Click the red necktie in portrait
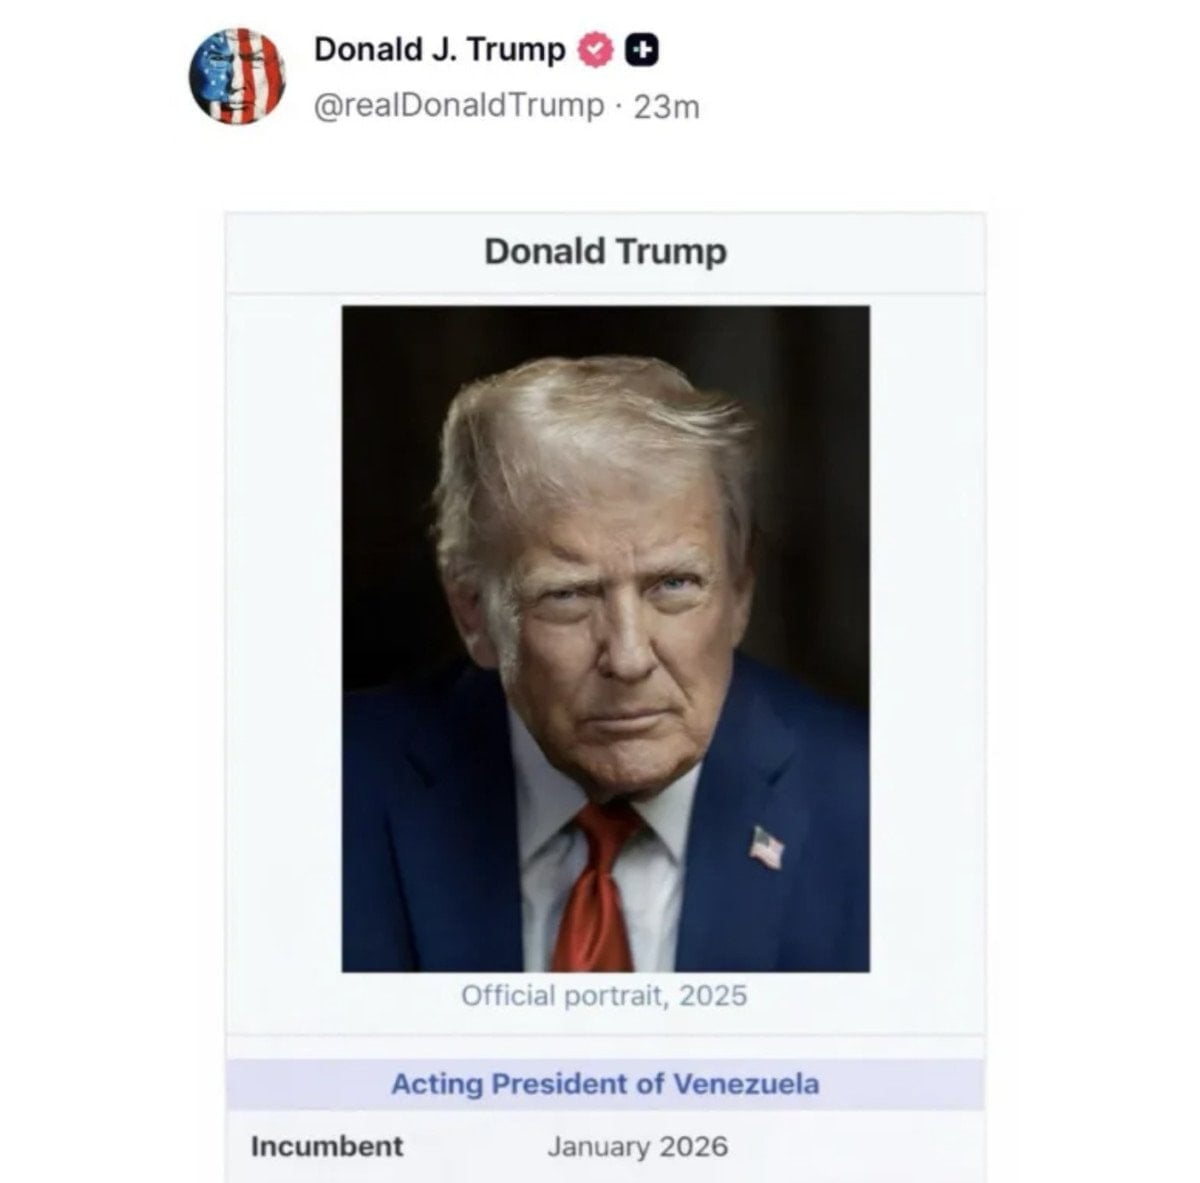The height and width of the screenshot is (1183, 1200). pos(600,890)
